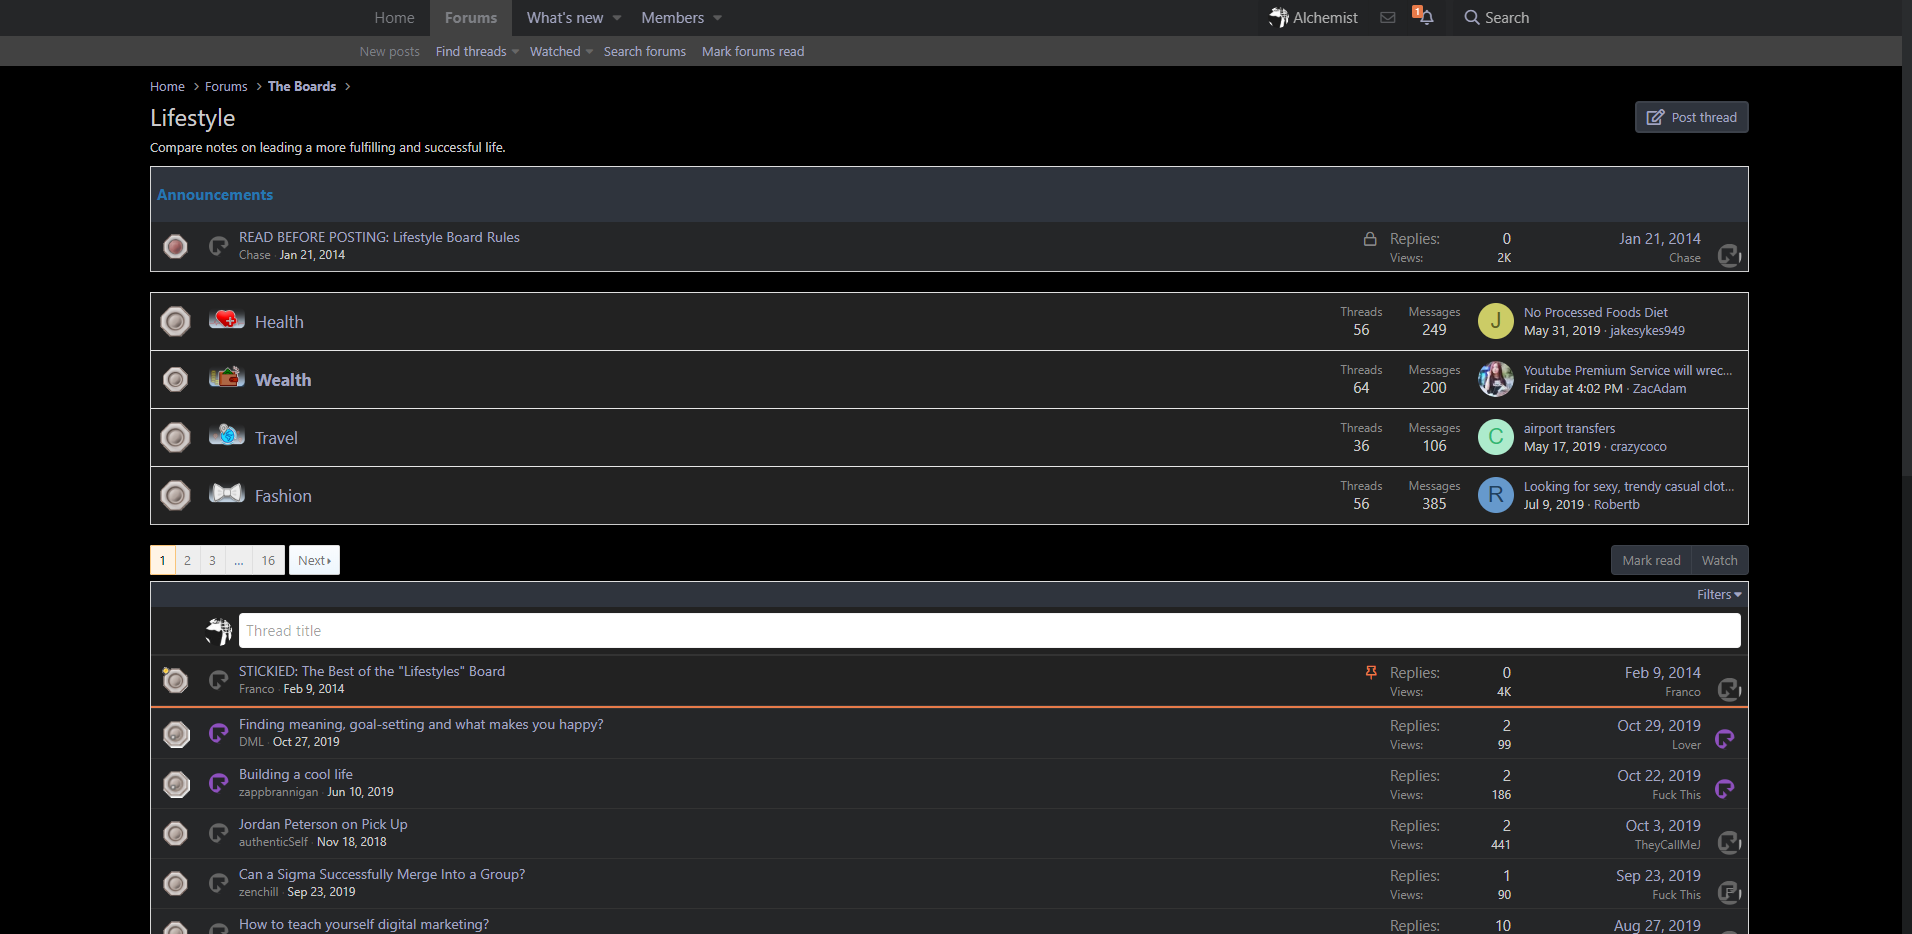
Task: Click the purple thread icon beside Finding meaning
Action: click(218, 734)
